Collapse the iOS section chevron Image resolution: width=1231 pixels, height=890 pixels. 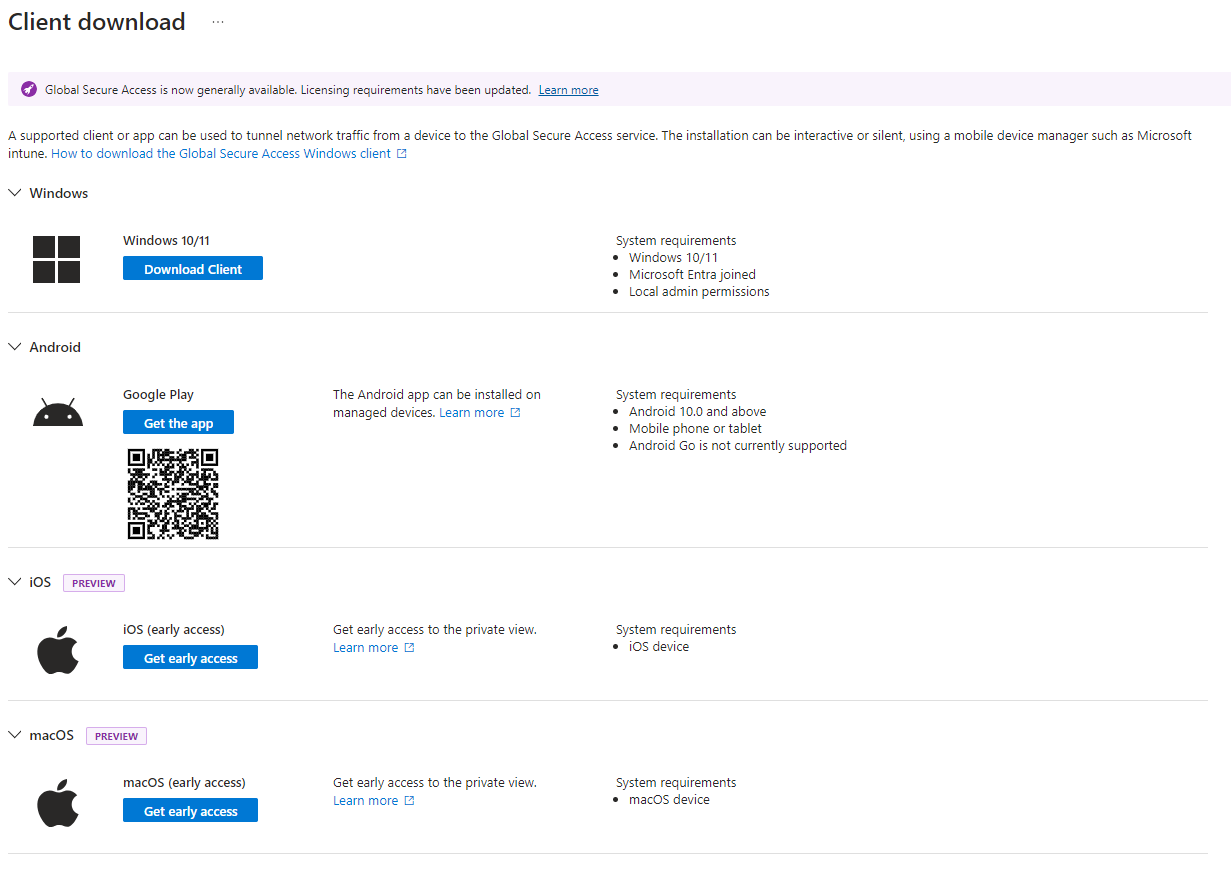point(15,582)
